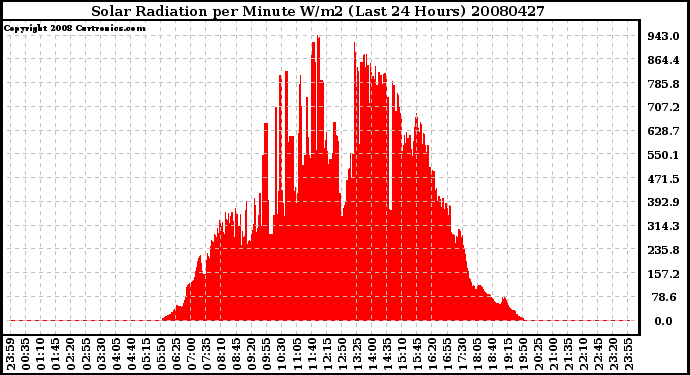This screenshot has height=375, width=690.
Task: Click the 15:10 time axis label
Action: click(x=402, y=354)
